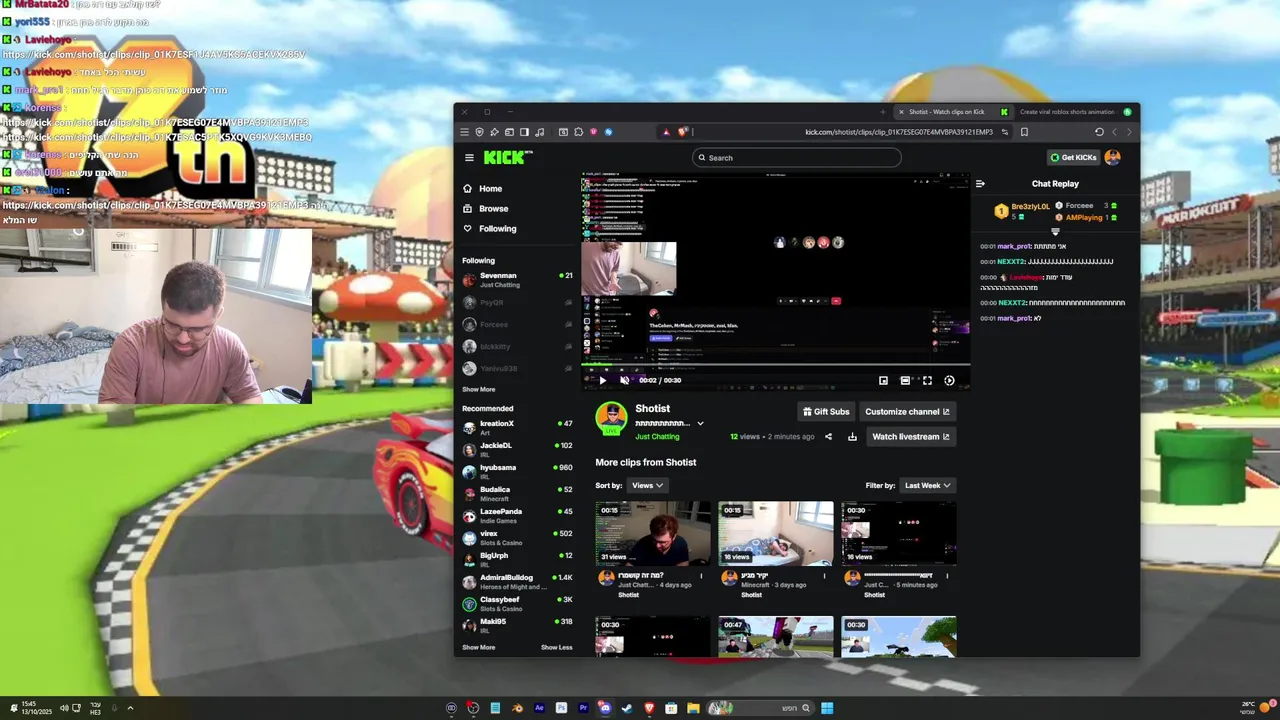Open Filter by Last Week dropdown
Viewport: 1280px width, 720px height.
coord(927,485)
